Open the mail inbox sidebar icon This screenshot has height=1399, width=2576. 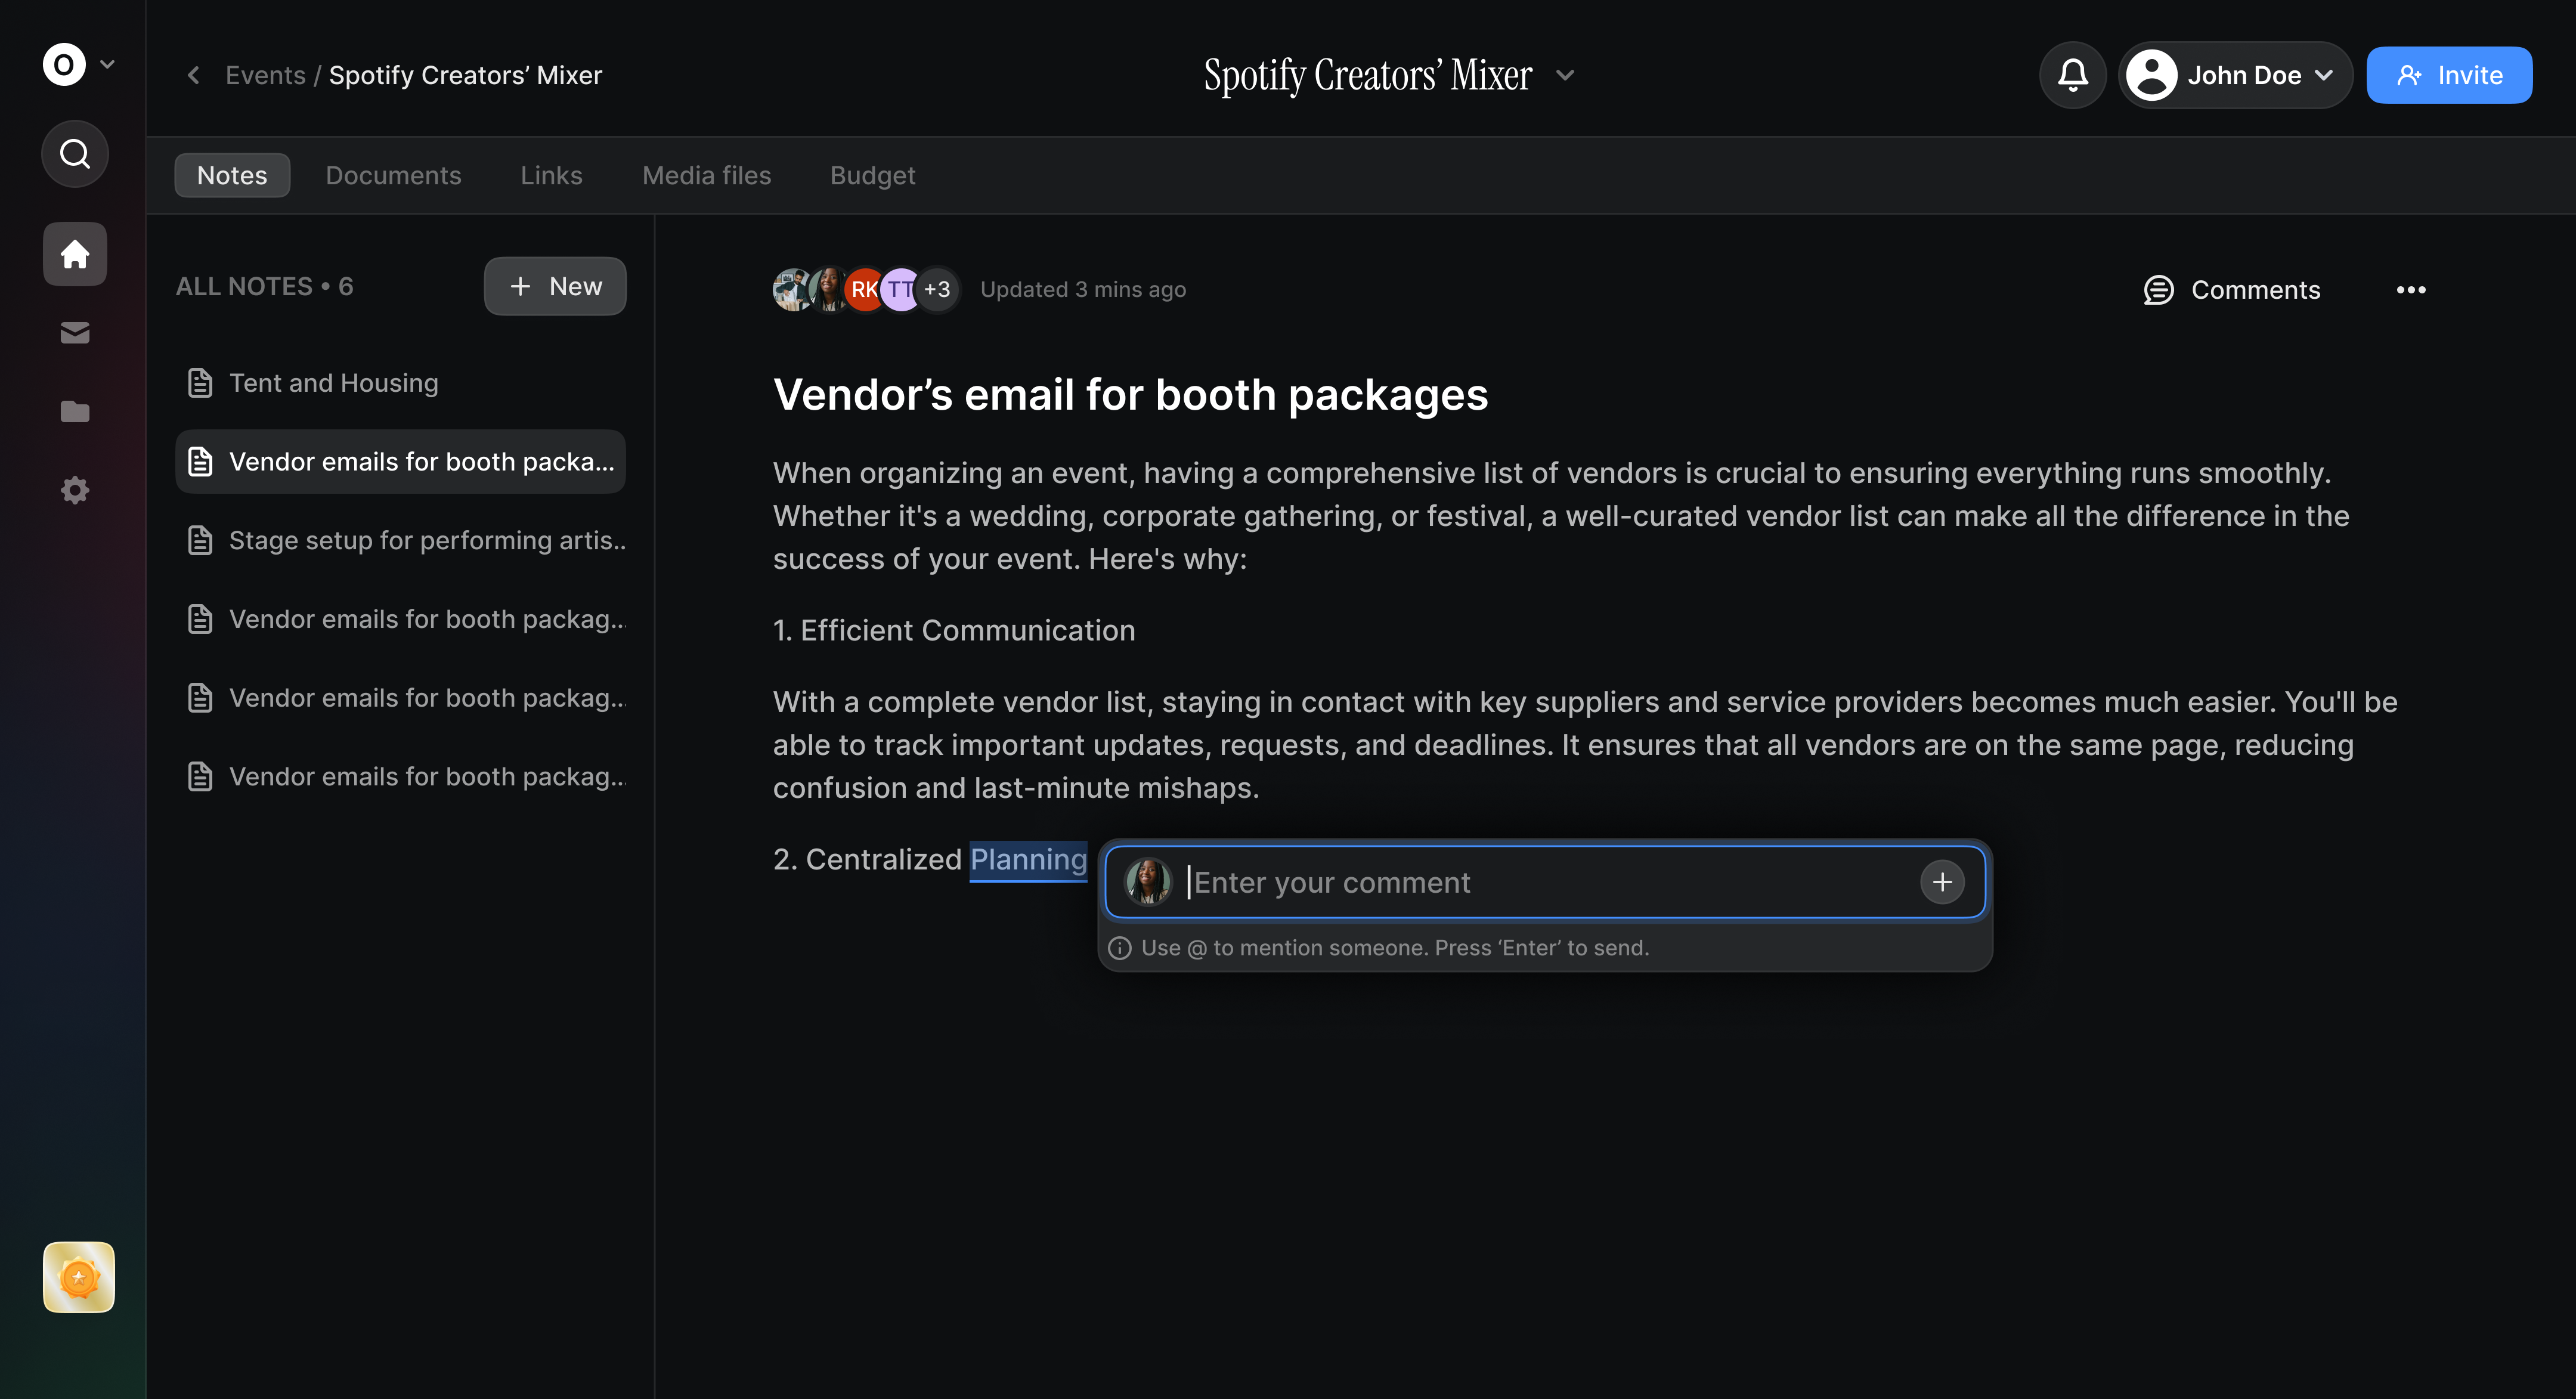click(75, 333)
